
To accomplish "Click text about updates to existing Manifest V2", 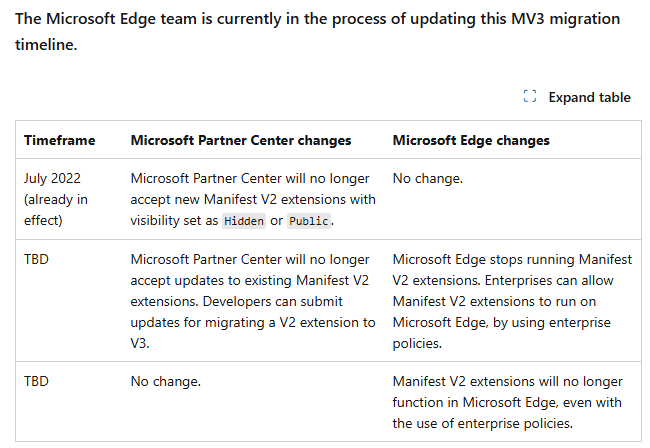I will tap(250, 281).
